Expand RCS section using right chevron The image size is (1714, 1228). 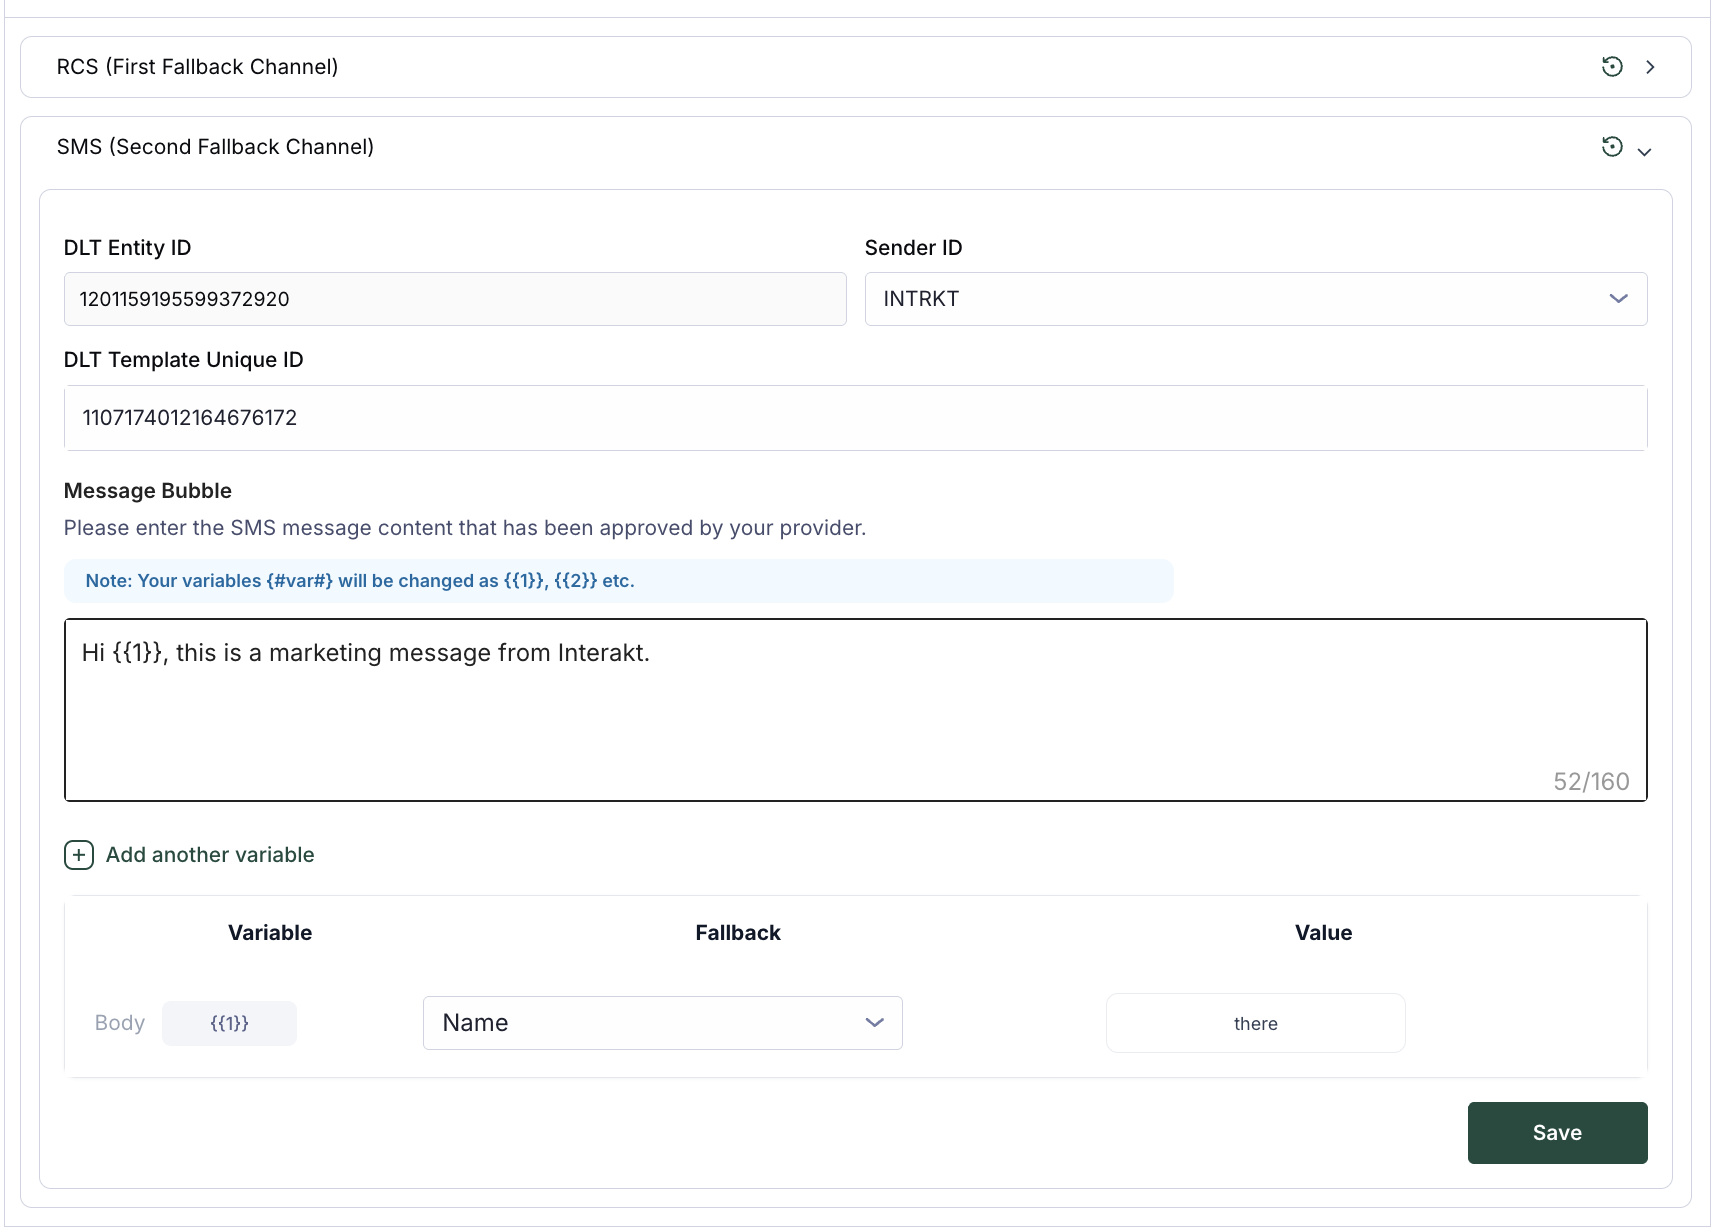coord(1650,67)
